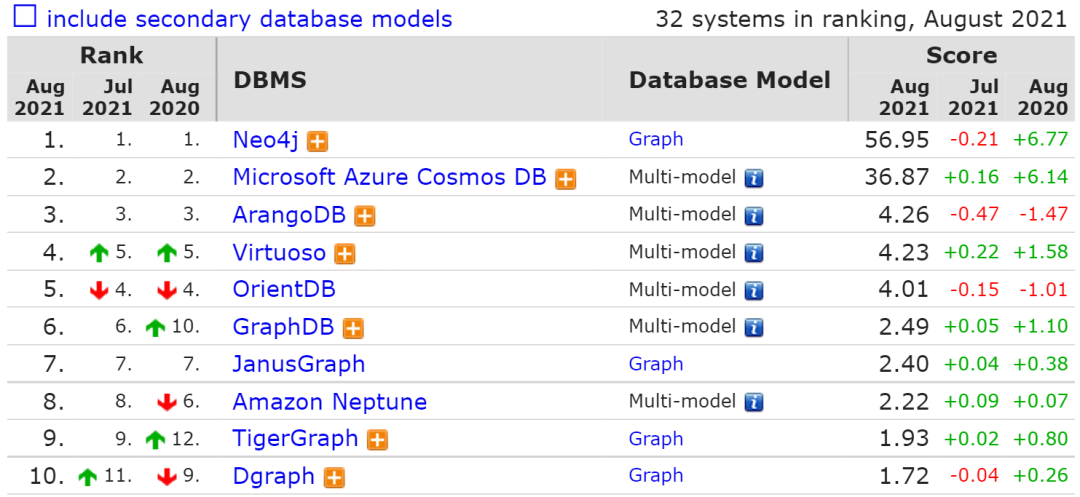Click the plus icon beside Dgraph

(x=335, y=478)
